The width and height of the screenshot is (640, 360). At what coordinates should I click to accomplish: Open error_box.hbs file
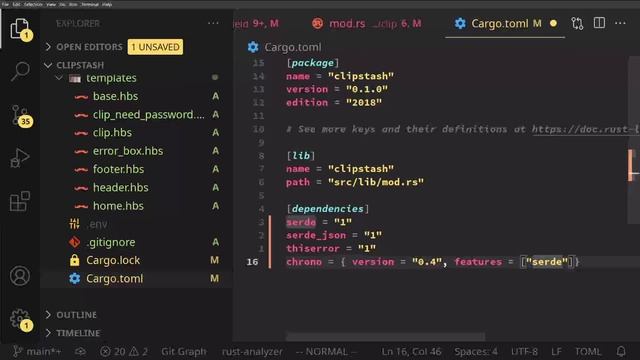point(128,151)
